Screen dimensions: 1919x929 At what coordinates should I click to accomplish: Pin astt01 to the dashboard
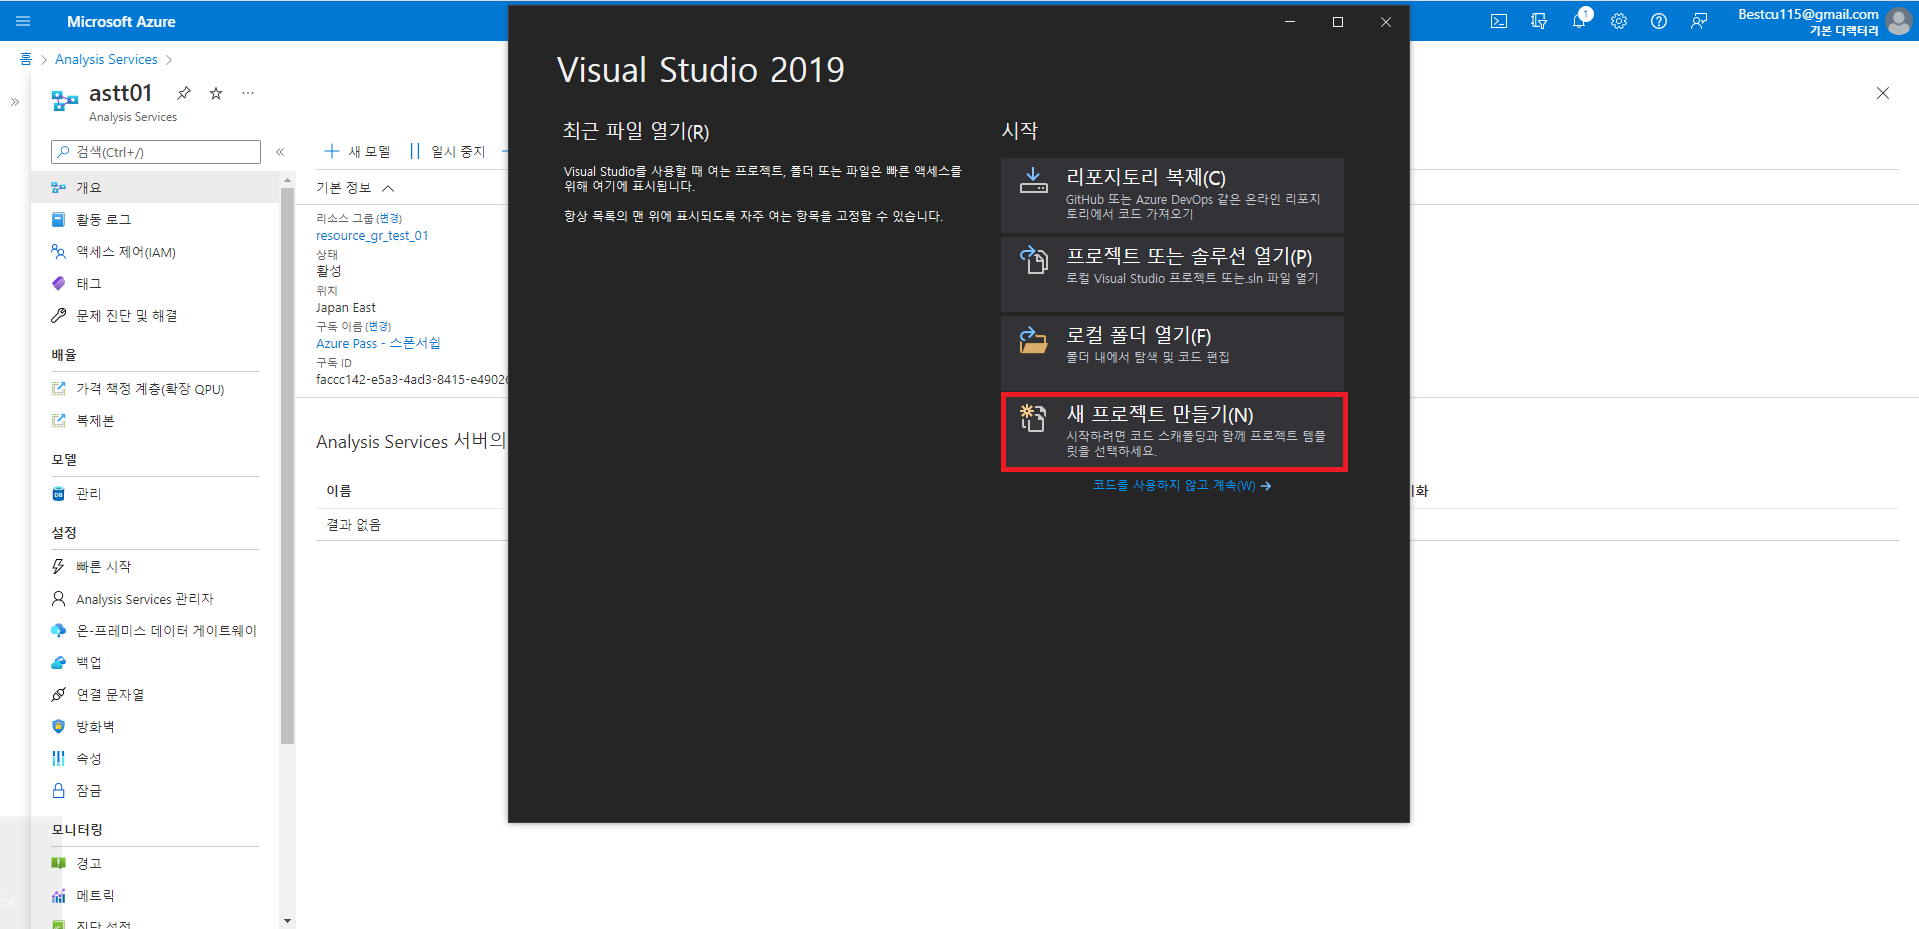click(x=184, y=93)
